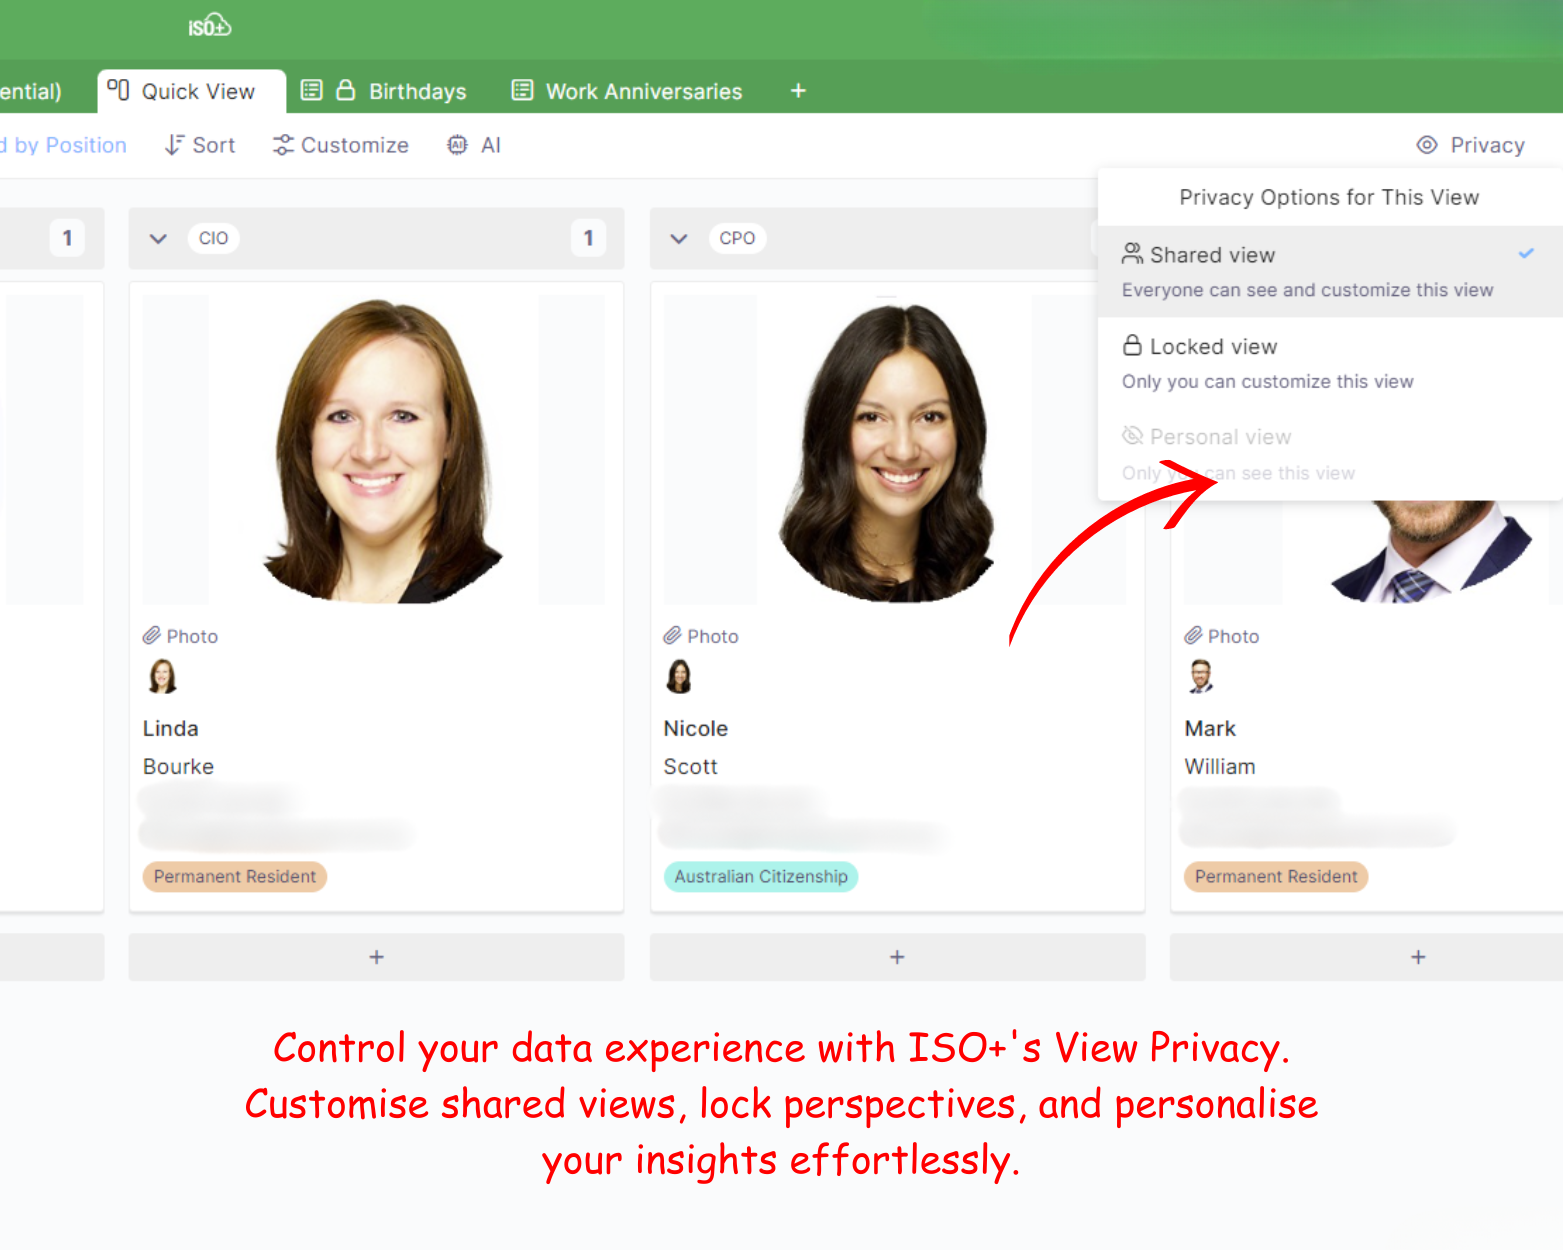This screenshot has height=1250, width=1563.
Task: Add a new view with plus icon
Action: (798, 91)
